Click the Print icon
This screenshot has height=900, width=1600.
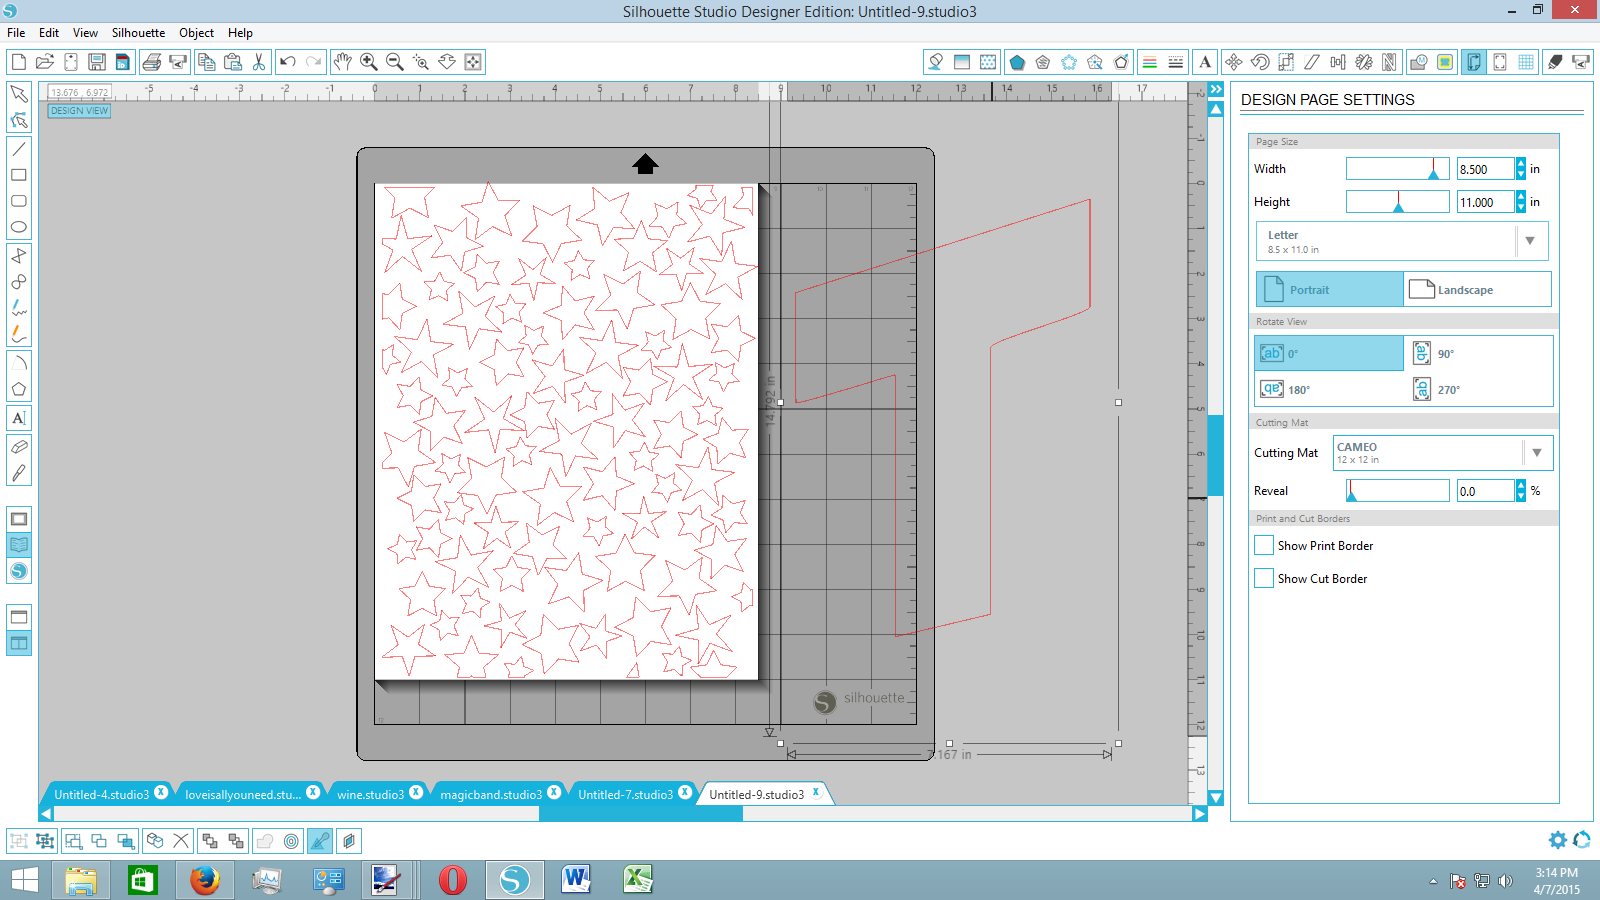point(152,62)
